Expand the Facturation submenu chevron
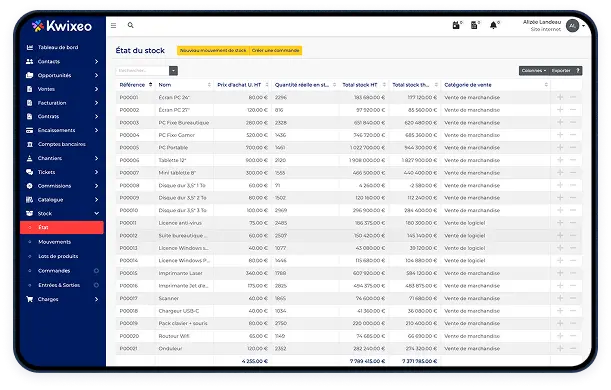This screenshot has height=390, width=611. 96,103
